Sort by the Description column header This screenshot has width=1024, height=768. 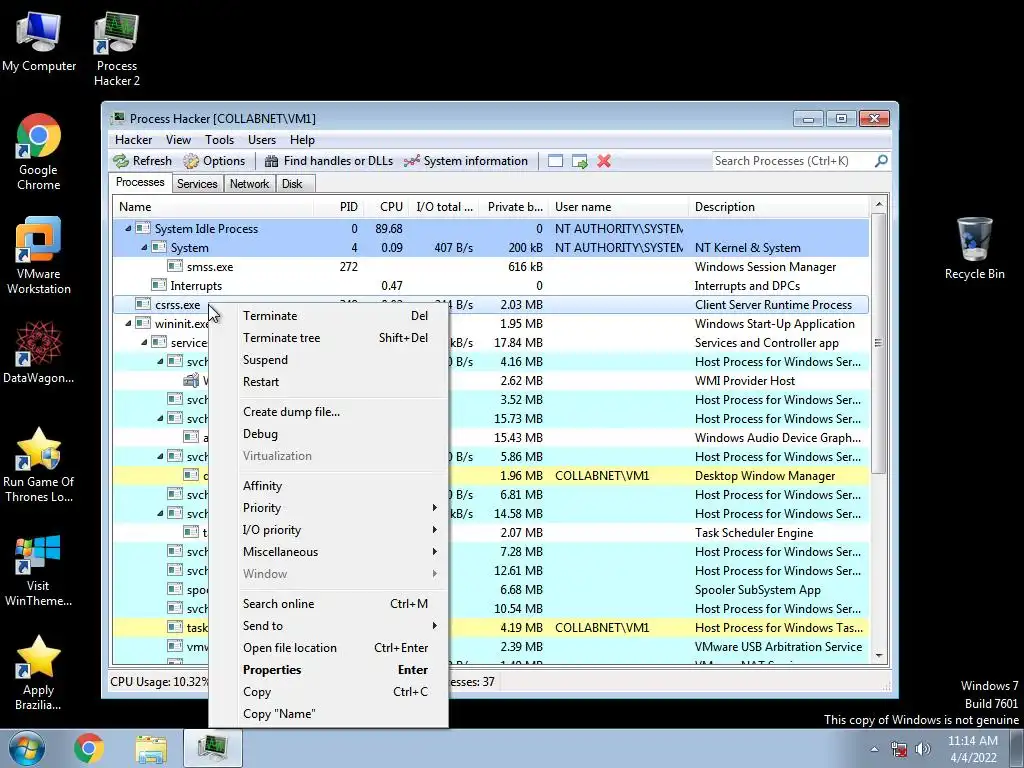point(778,207)
